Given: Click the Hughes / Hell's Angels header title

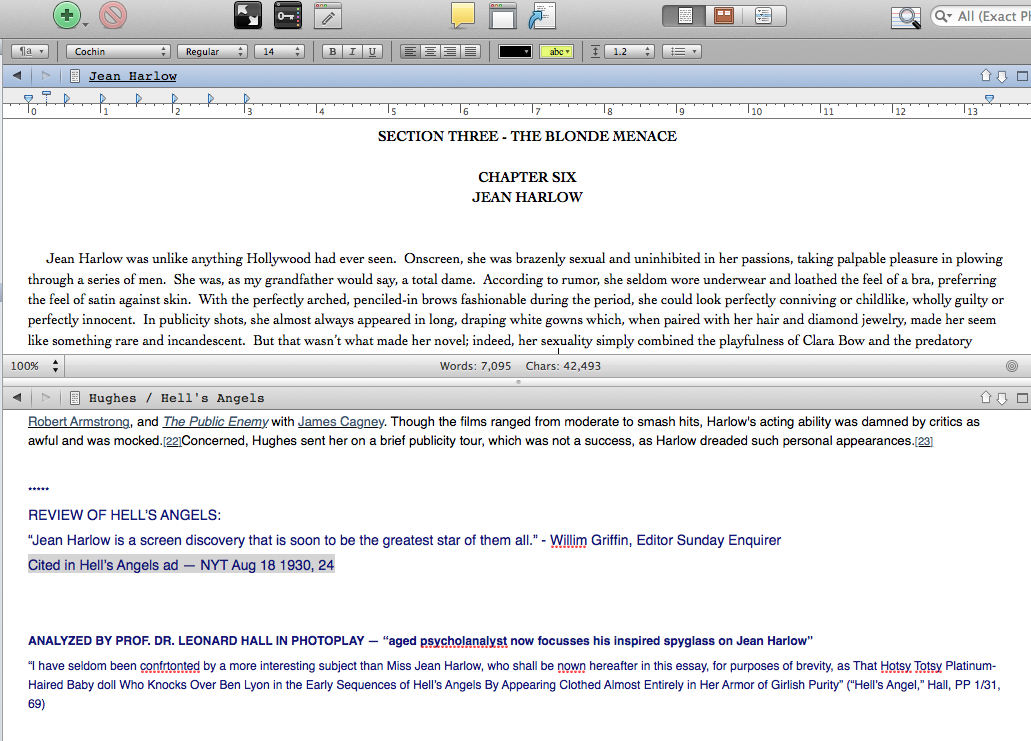Looking at the screenshot, I should (176, 398).
